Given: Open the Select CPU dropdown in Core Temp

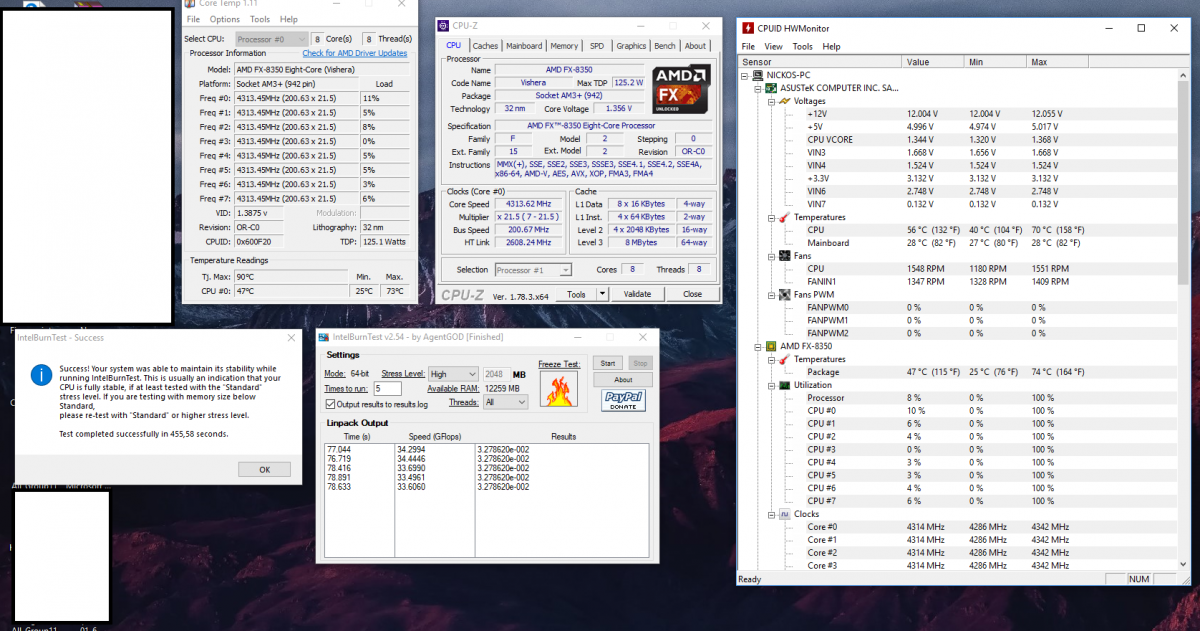Looking at the screenshot, I should point(273,39).
